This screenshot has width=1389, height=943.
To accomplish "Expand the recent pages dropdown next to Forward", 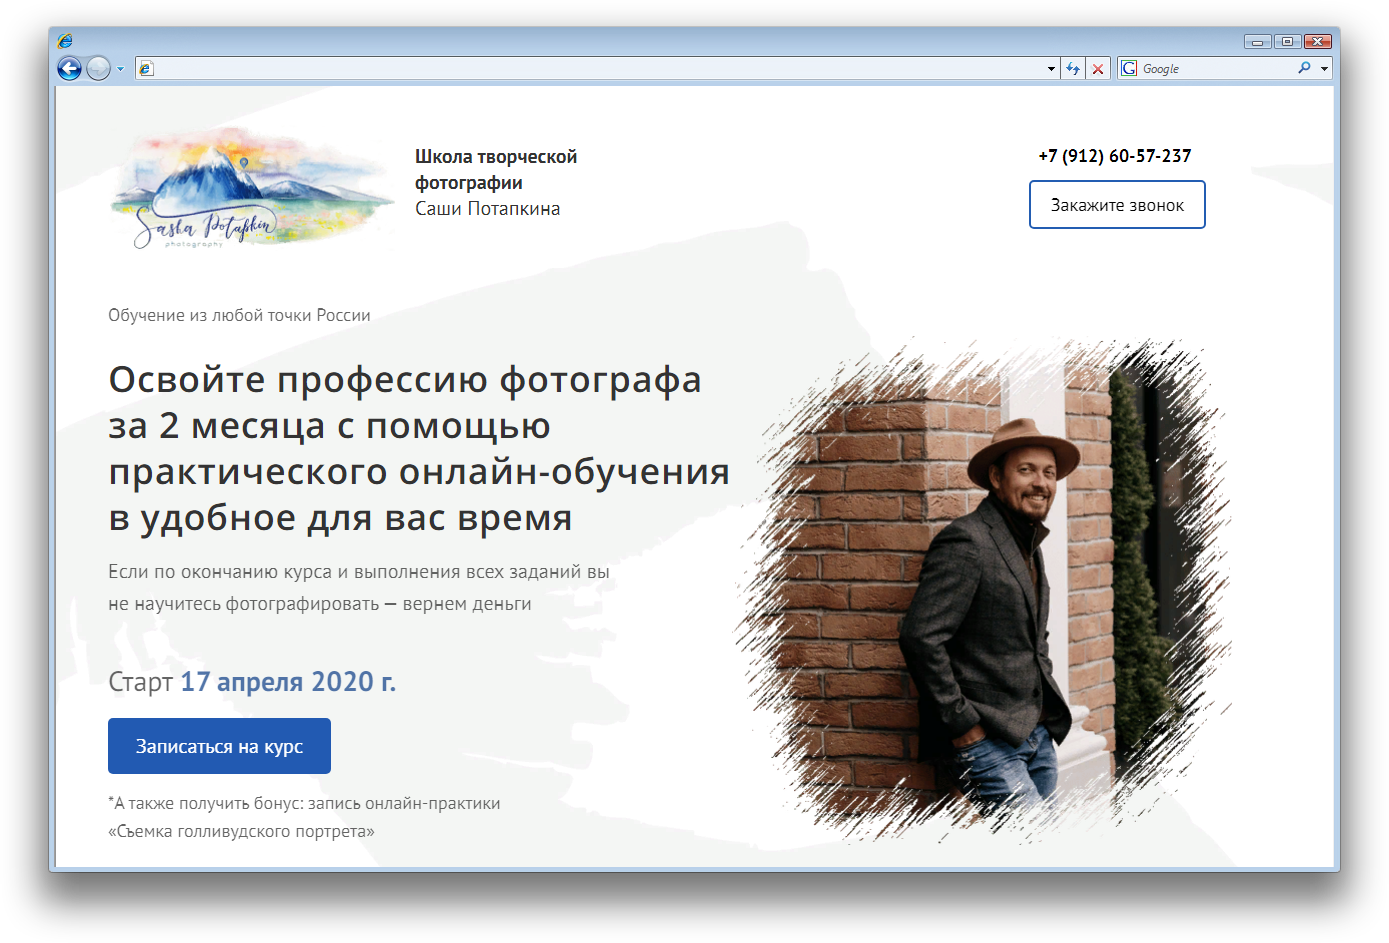I will [122, 68].
